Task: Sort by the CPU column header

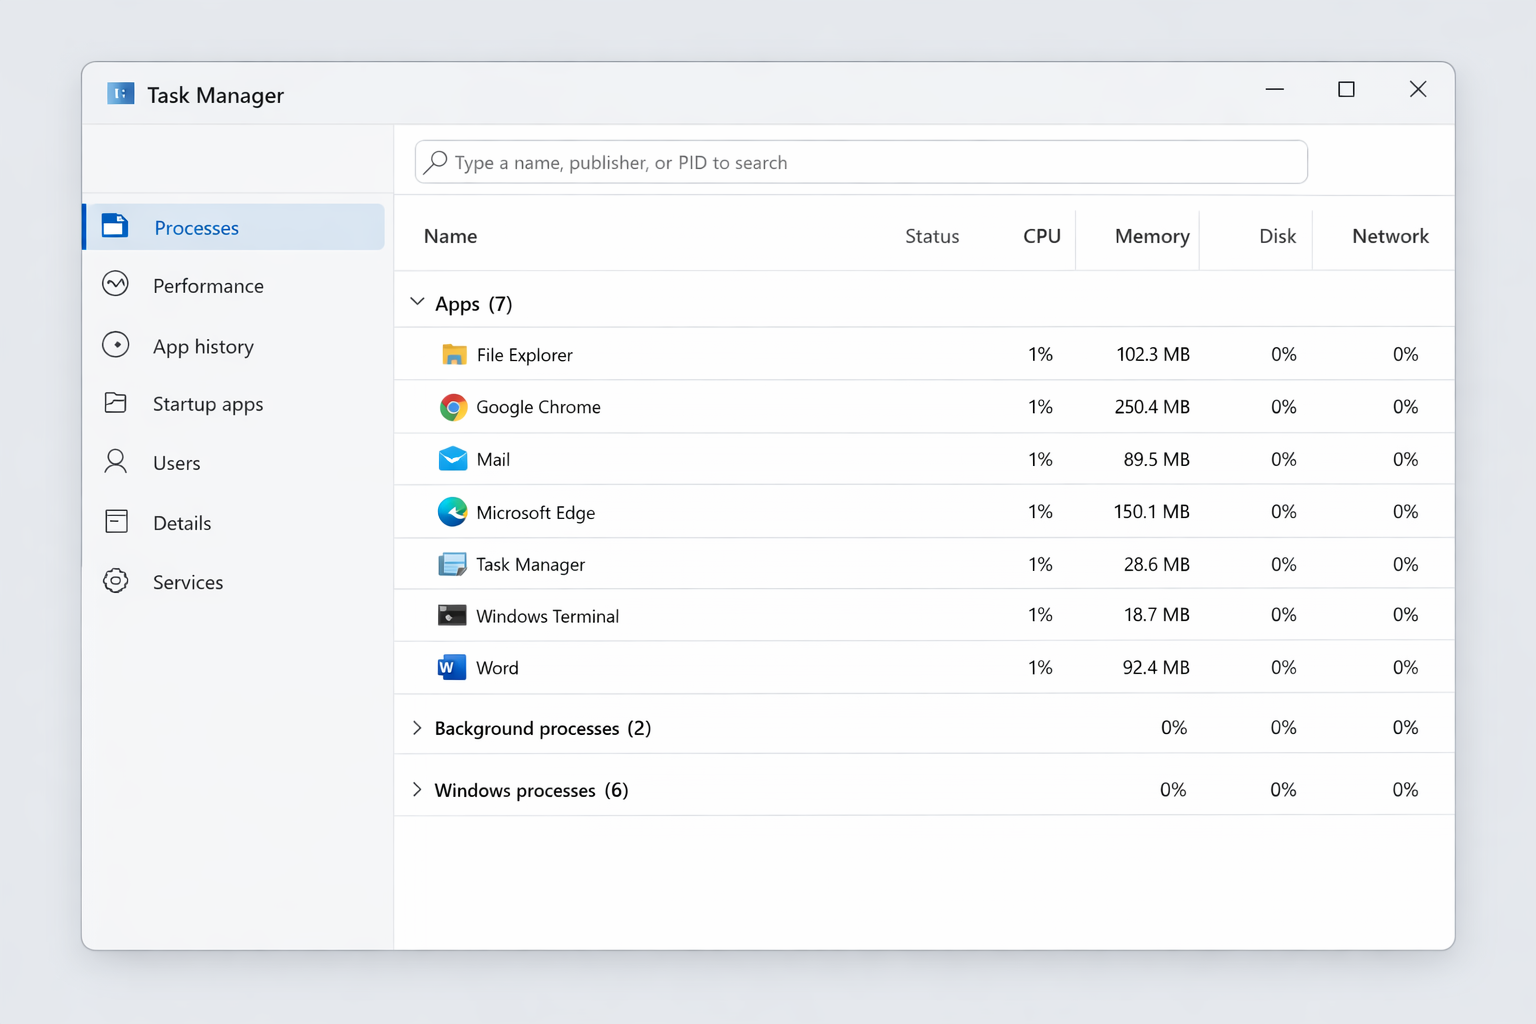Action: tap(1041, 236)
